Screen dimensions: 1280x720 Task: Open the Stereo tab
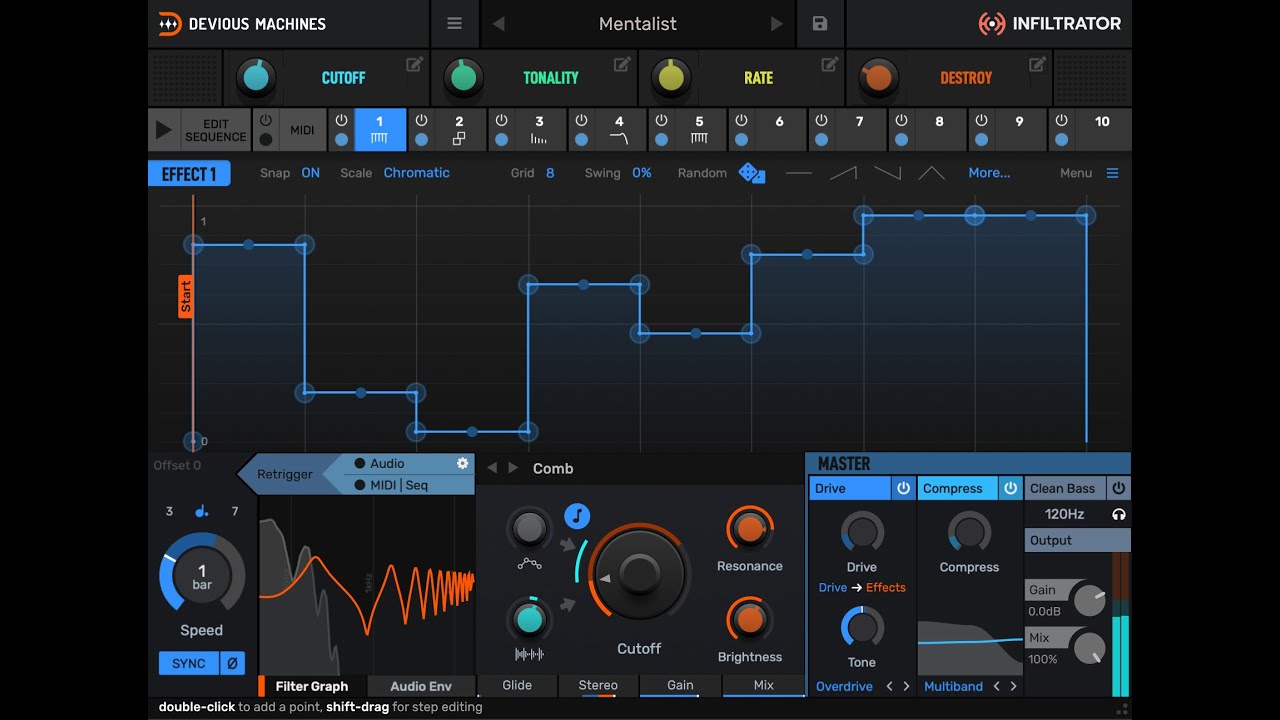(x=598, y=685)
